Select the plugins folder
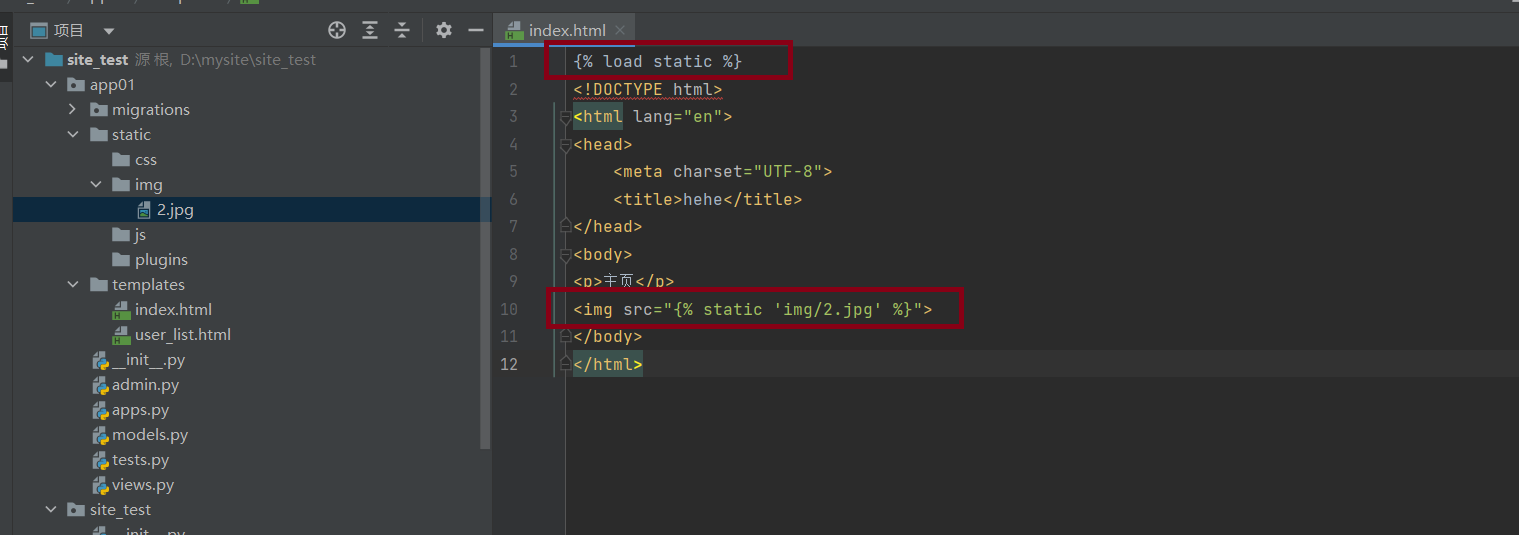 (x=160, y=260)
